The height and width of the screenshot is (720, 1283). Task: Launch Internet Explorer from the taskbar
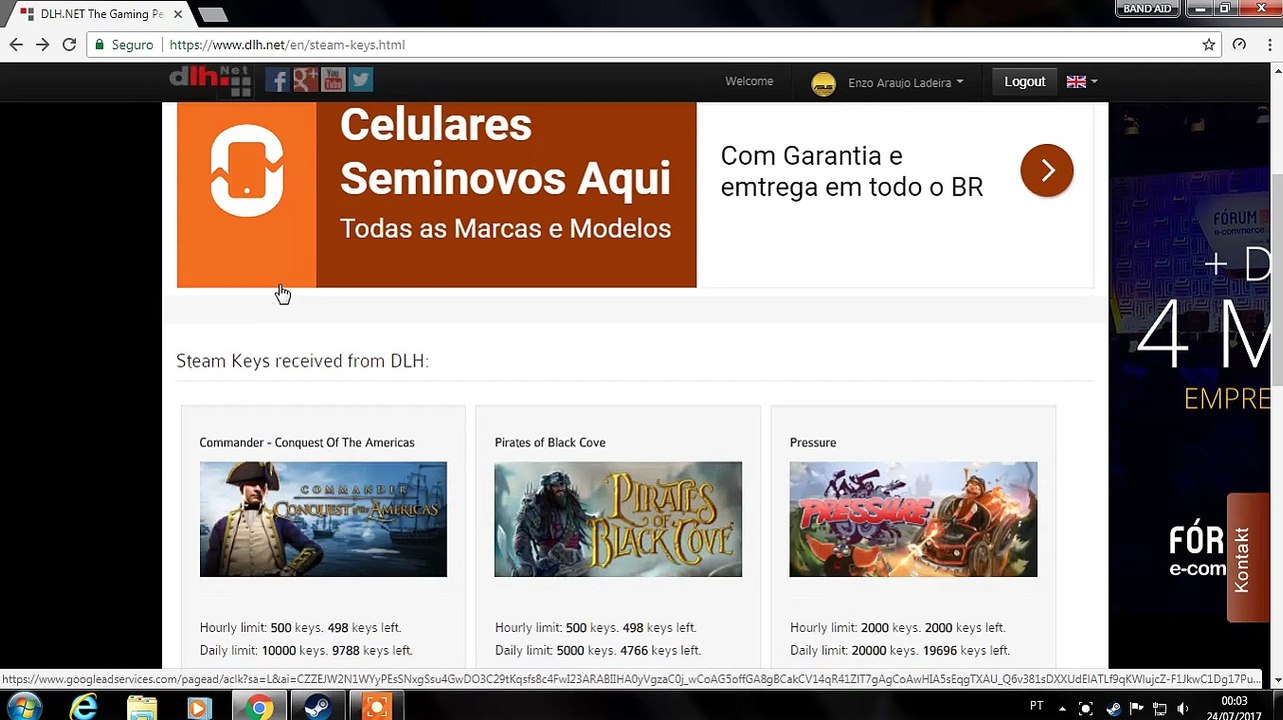pos(84,708)
